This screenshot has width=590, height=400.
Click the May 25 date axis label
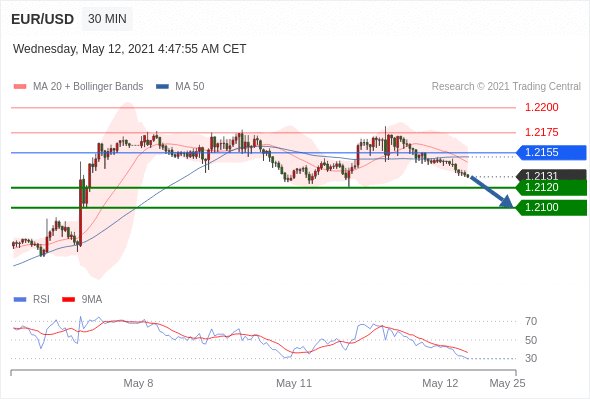pyautogui.click(x=507, y=383)
